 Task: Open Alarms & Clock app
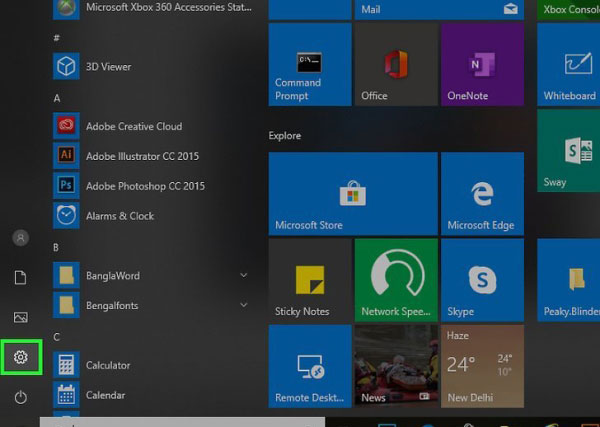(152, 216)
